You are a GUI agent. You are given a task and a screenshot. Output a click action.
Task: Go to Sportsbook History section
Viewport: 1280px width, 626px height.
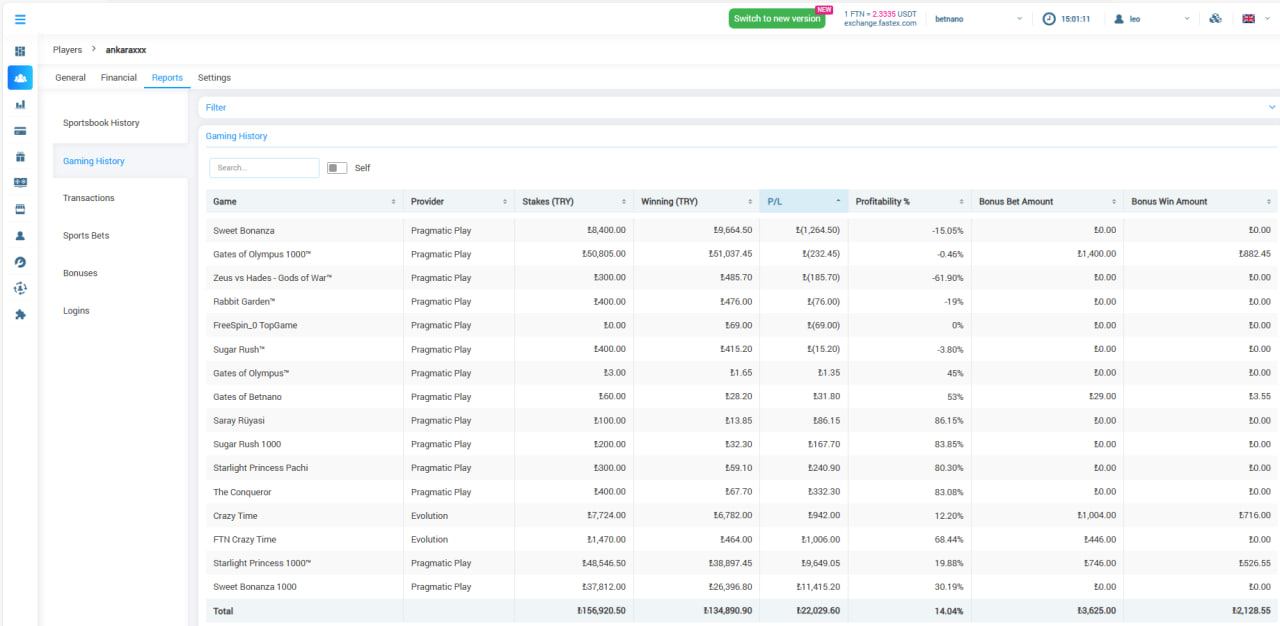click(101, 123)
